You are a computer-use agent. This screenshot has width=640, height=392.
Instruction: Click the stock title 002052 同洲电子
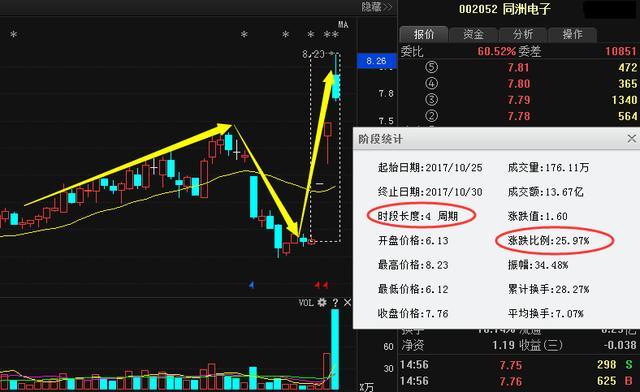click(x=504, y=9)
